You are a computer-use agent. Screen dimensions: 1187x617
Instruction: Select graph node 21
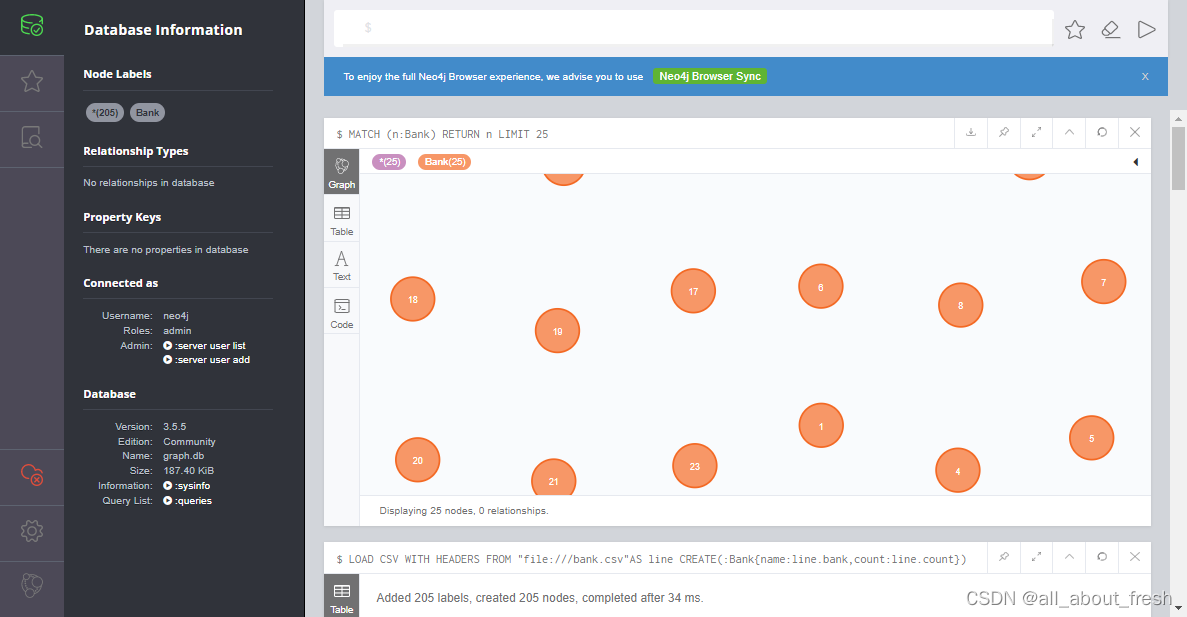pyautogui.click(x=553, y=478)
